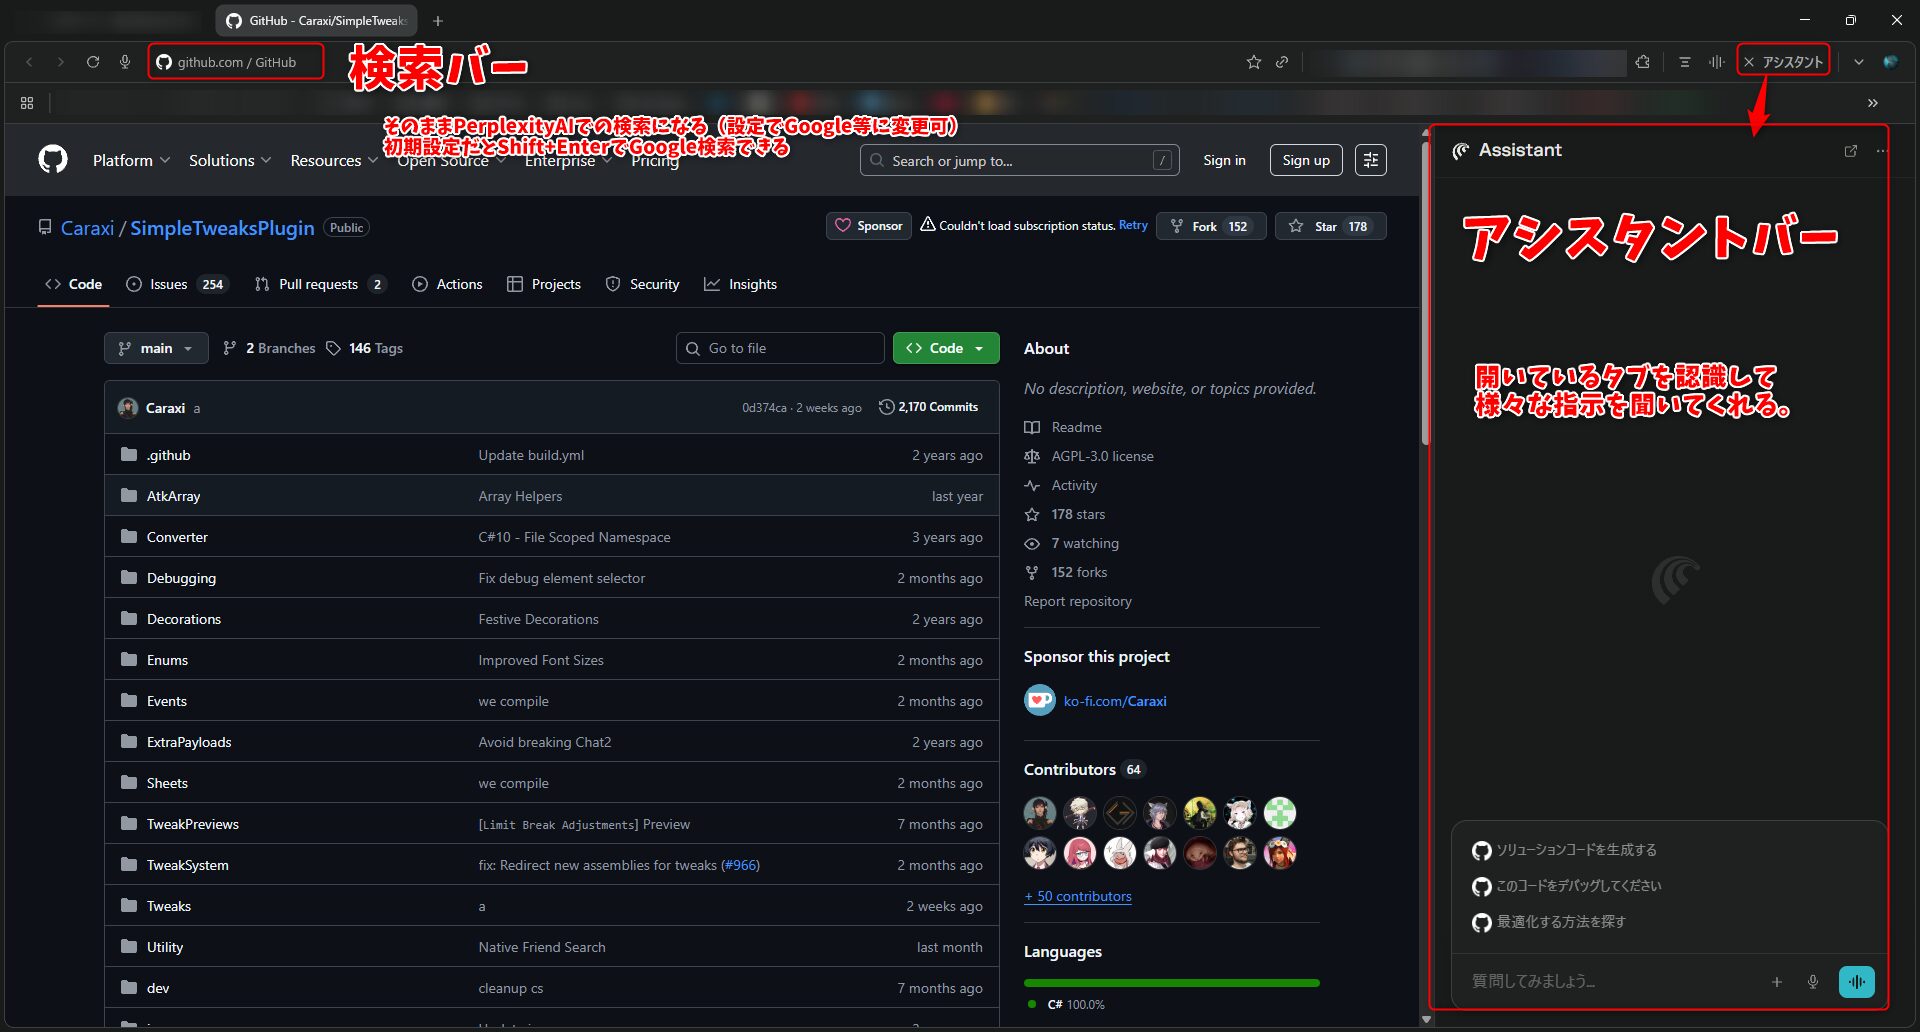
Task: Click the GitHub Octocat logo
Action: pyautogui.click(x=53, y=160)
